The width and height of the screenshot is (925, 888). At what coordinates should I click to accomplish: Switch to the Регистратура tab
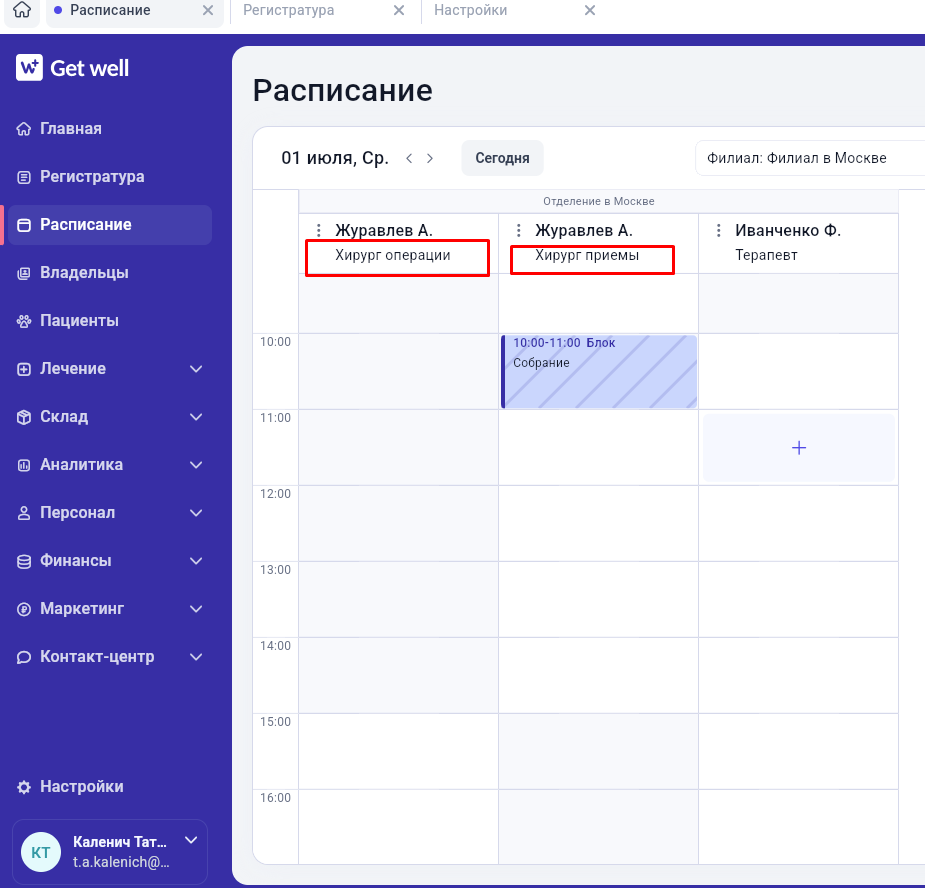pyautogui.click(x=288, y=10)
